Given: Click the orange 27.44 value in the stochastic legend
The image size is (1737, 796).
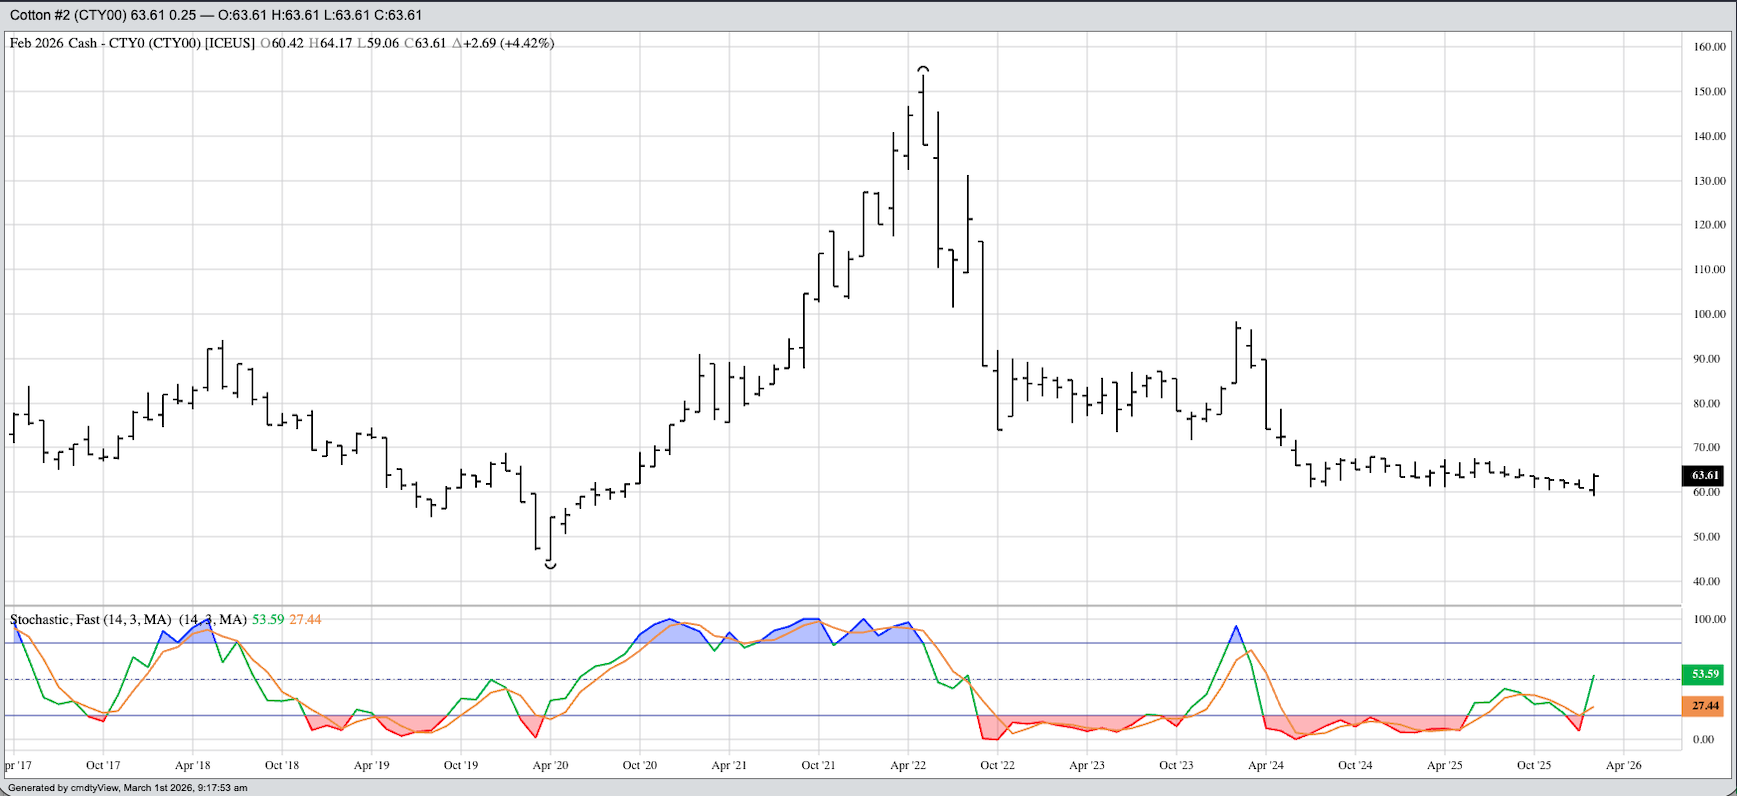Looking at the screenshot, I should [x=305, y=620].
